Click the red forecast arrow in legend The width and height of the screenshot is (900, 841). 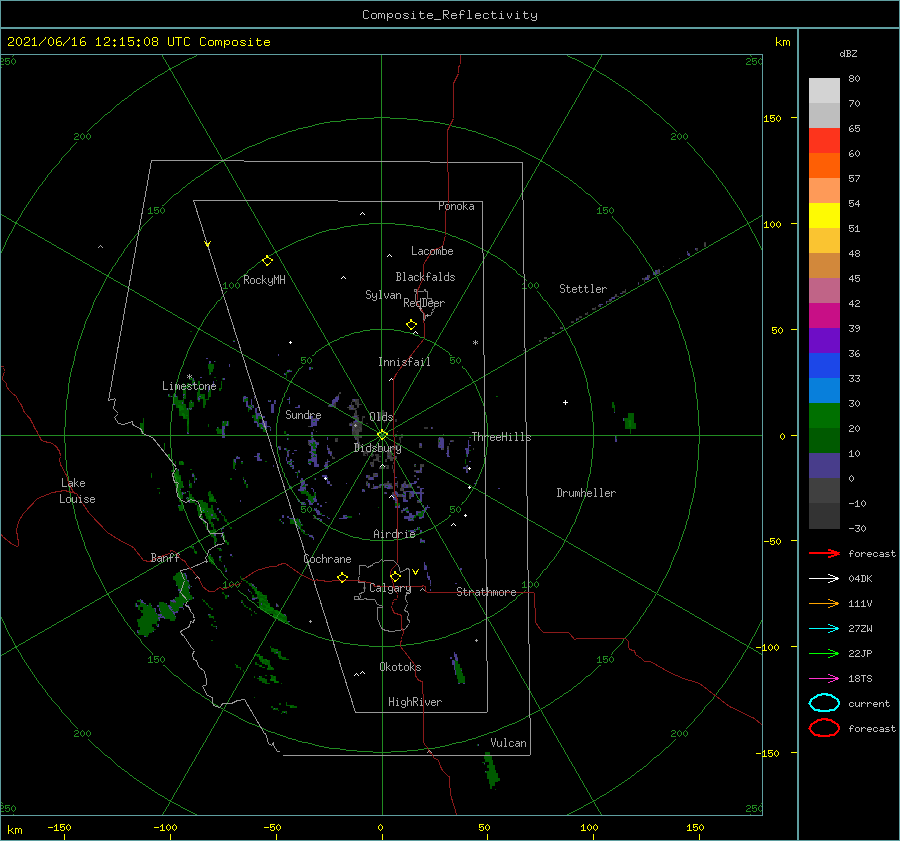824,553
